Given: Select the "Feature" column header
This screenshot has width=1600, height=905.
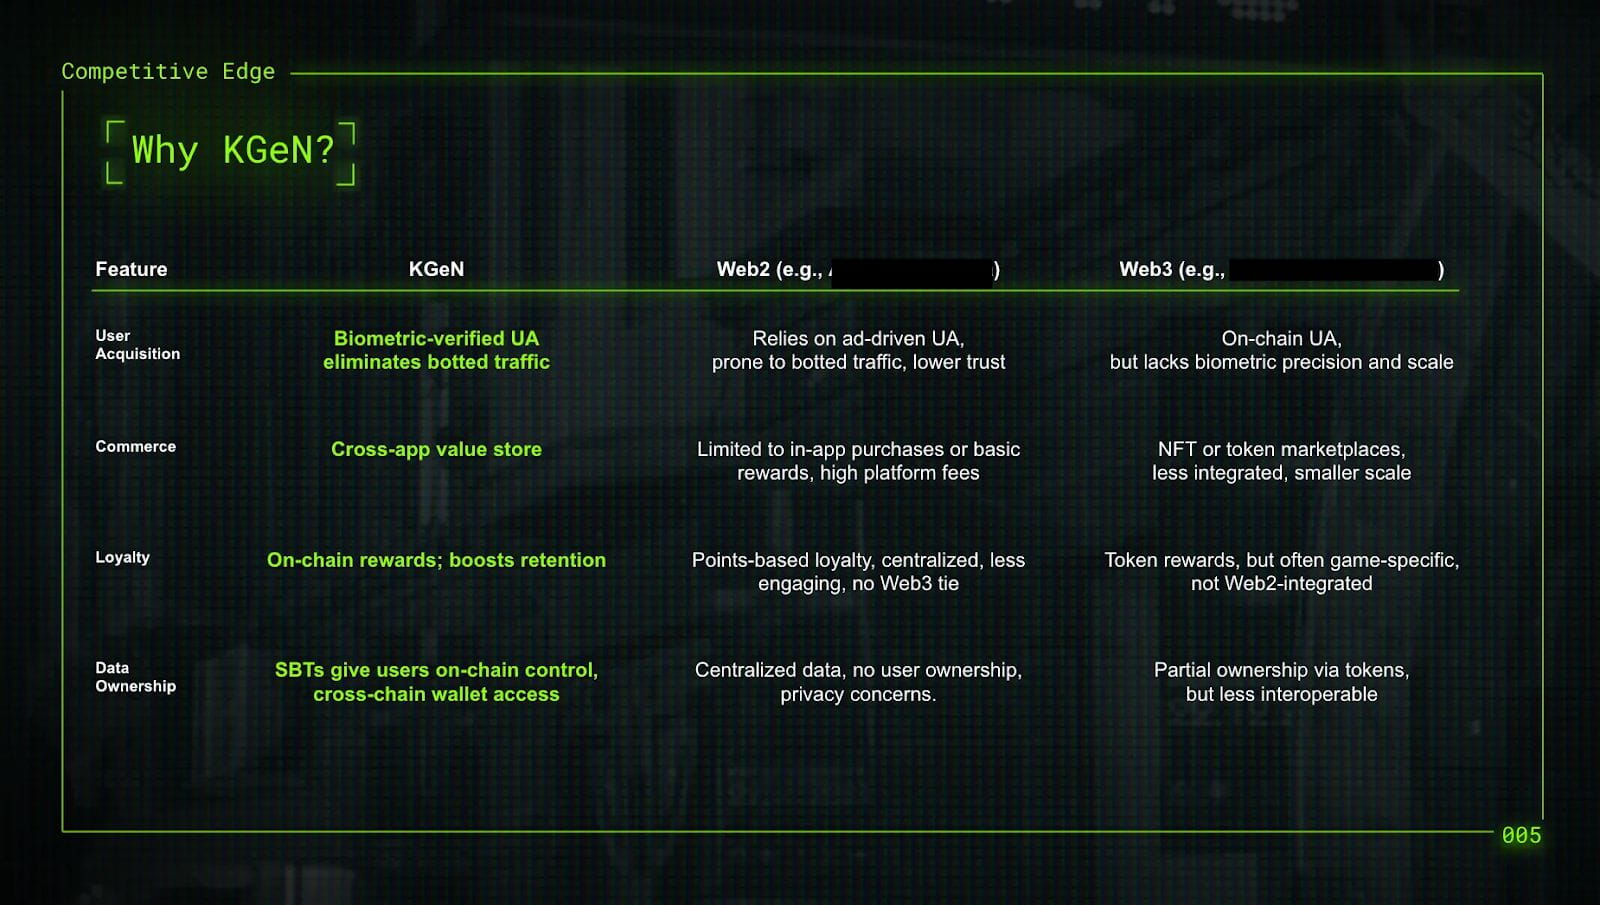Looking at the screenshot, I should 131,269.
